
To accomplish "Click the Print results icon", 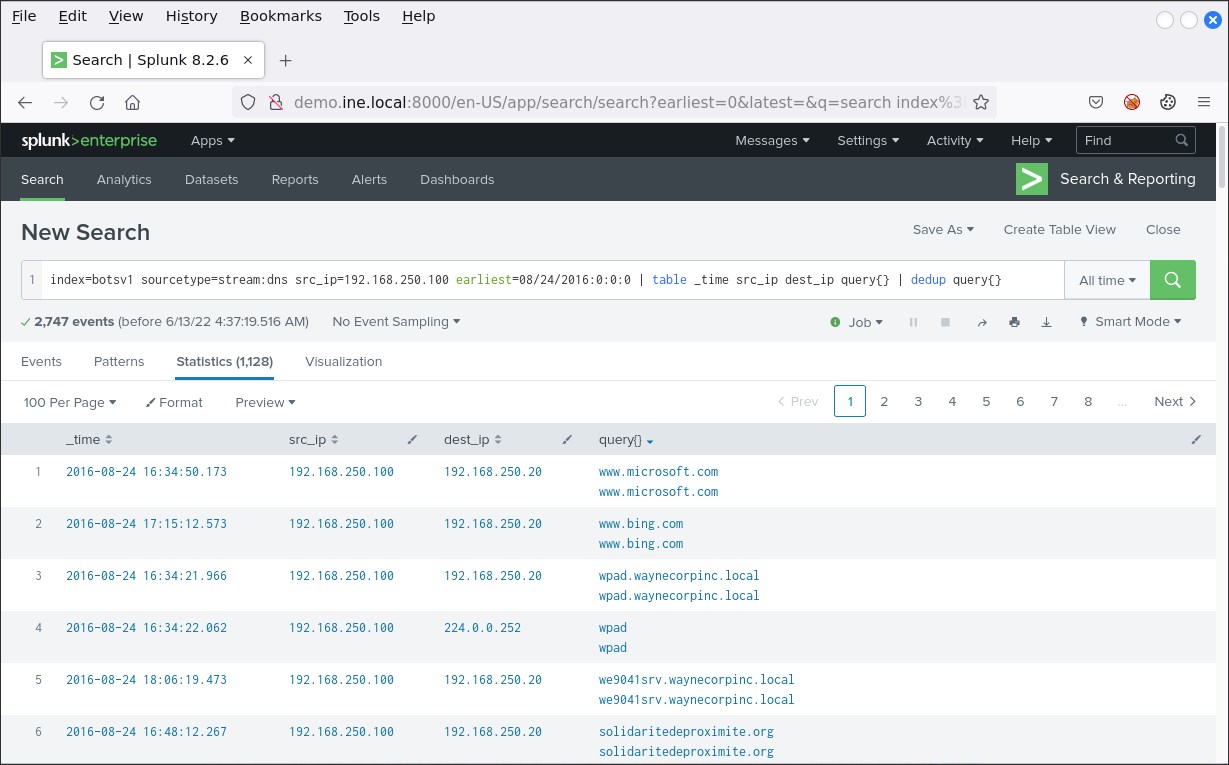I will [x=1014, y=322].
